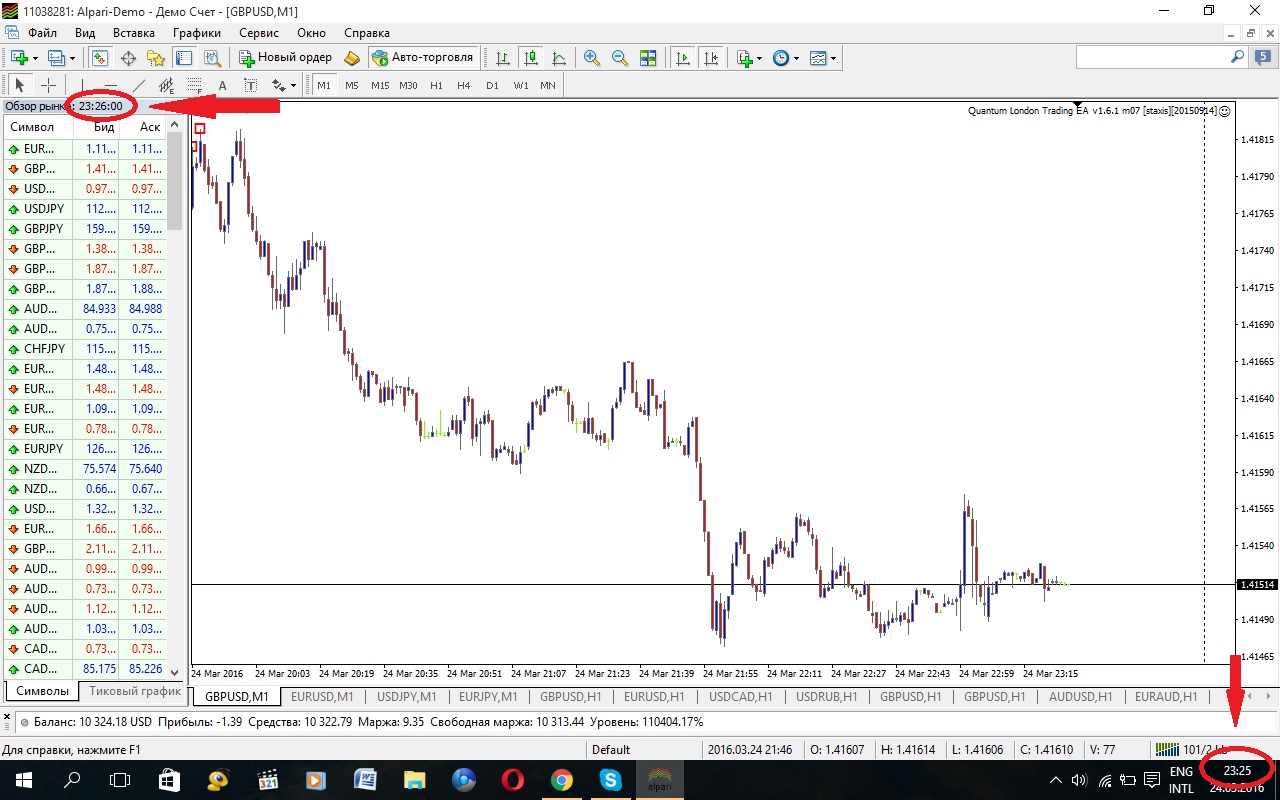
Task: Select the CHFJPY row in Market Watch
Action: pyautogui.click(x=84, y=349)
